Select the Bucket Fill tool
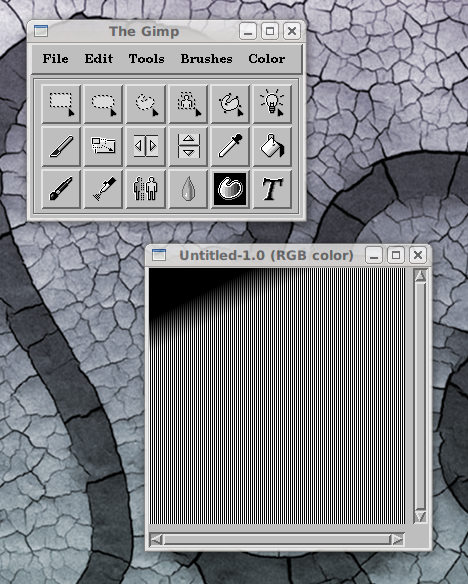Screen dimensions: 468x584 [x=272, y=146]
